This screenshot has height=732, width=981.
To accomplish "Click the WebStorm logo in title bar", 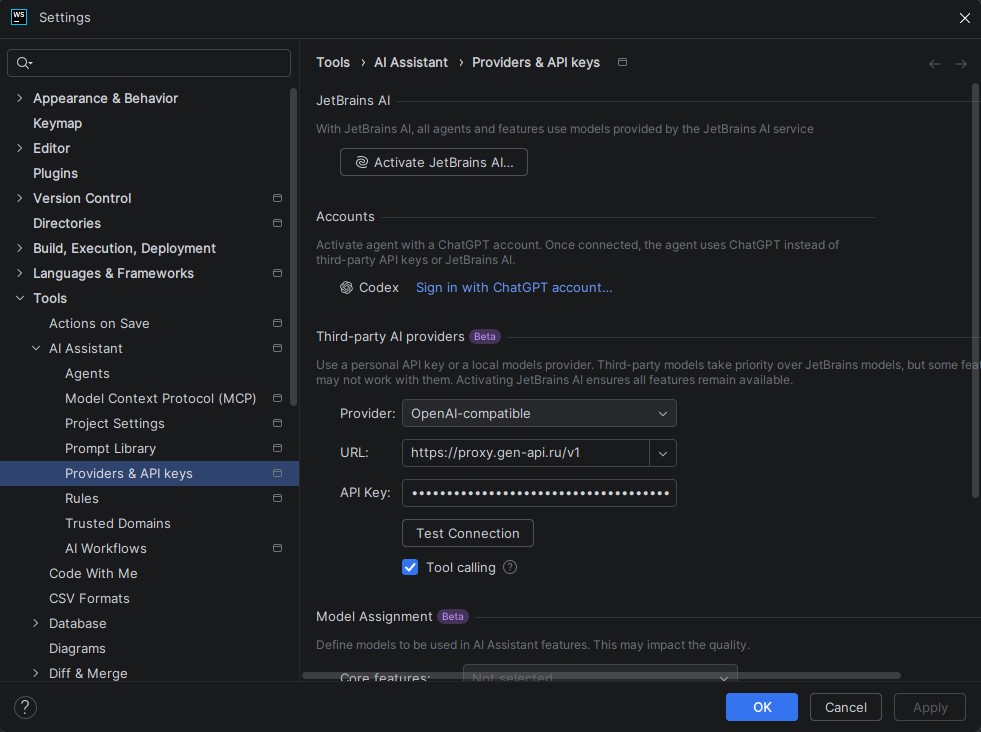I will click(x=18, y=17).
